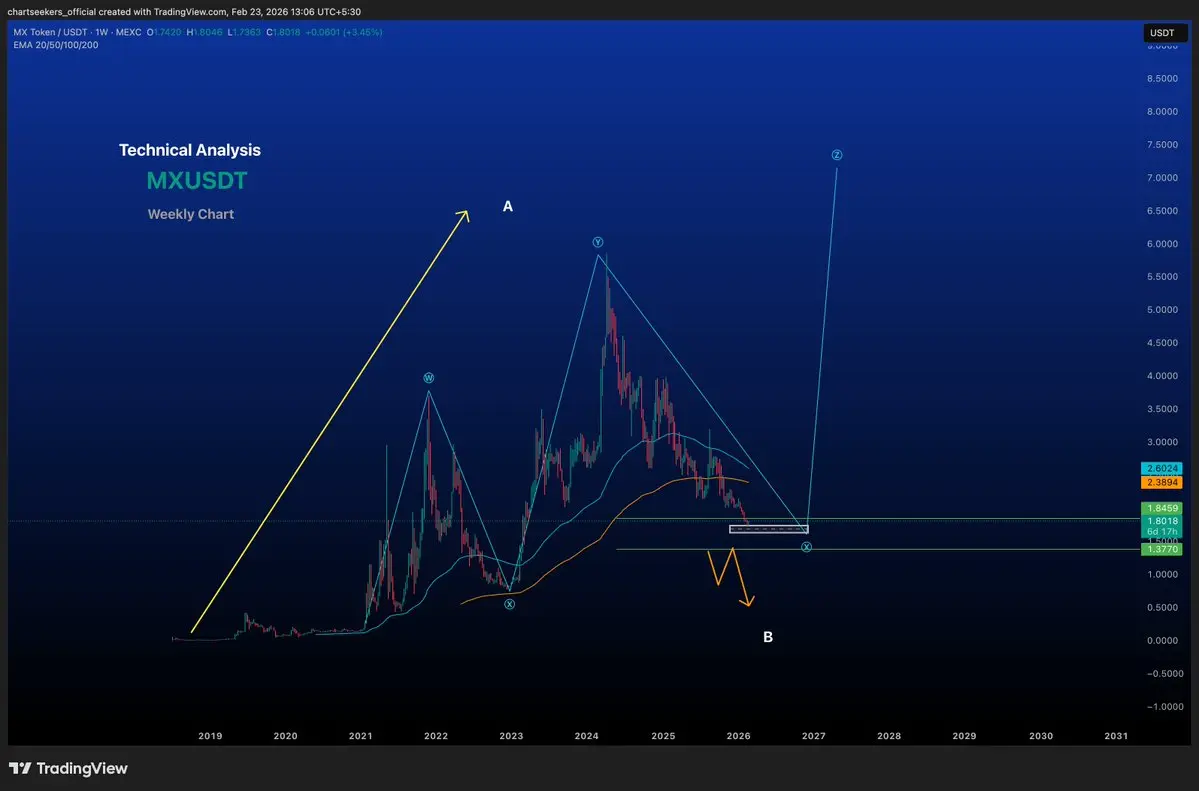Select the circled X label on 1.3770 line

(806, 547)
